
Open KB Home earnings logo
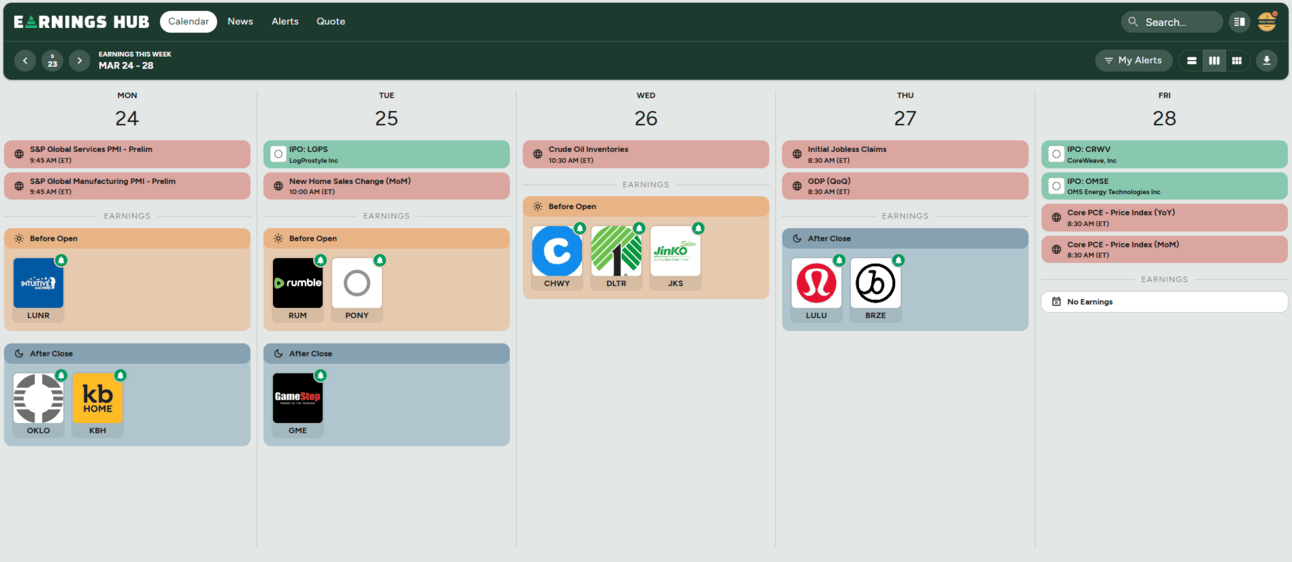pyautogui.click(x=98, y=398)
